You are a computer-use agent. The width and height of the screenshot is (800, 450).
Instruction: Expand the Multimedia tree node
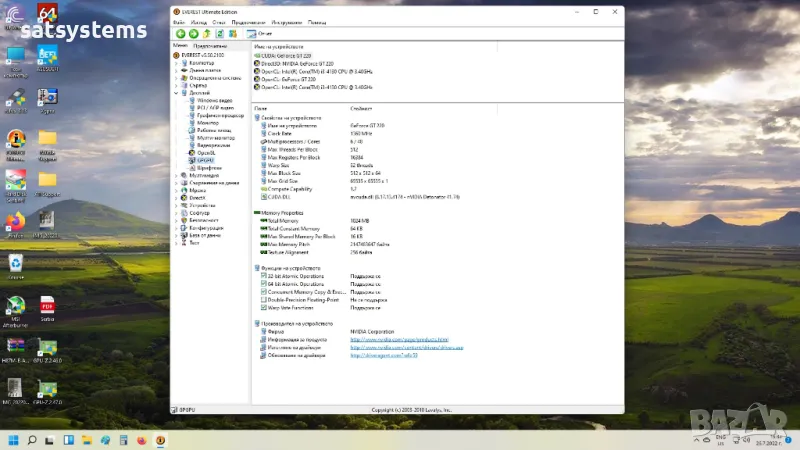click(x=177, y=175)
